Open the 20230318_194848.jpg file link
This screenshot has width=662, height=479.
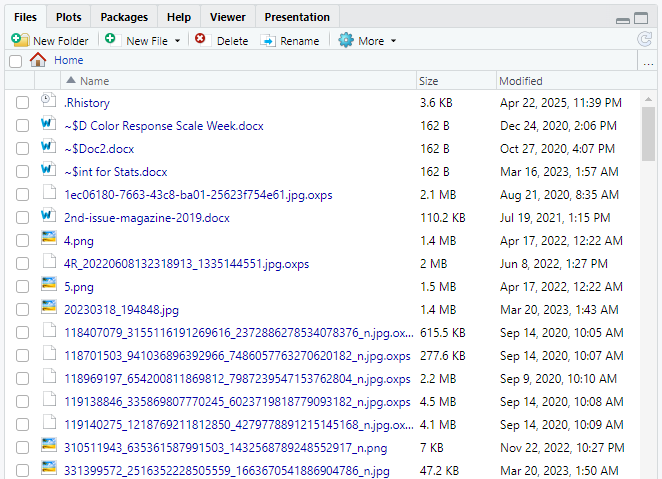(121, 310)
